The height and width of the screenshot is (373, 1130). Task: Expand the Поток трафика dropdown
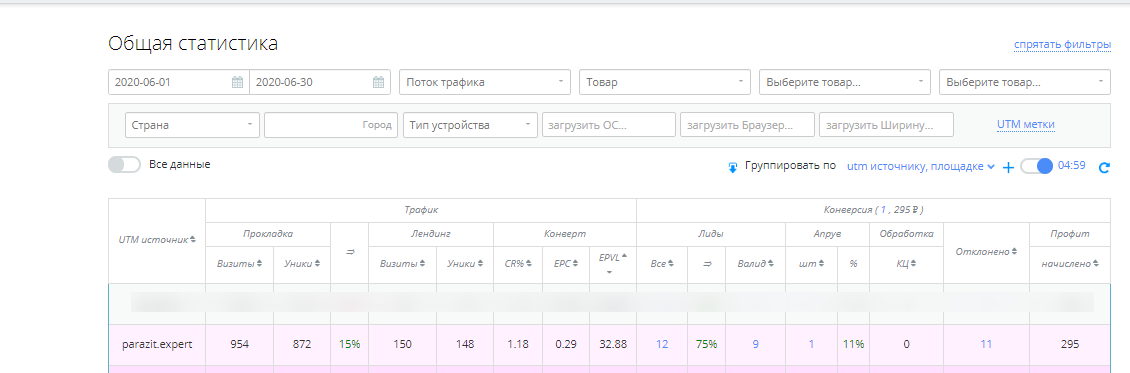pos(485,82)
